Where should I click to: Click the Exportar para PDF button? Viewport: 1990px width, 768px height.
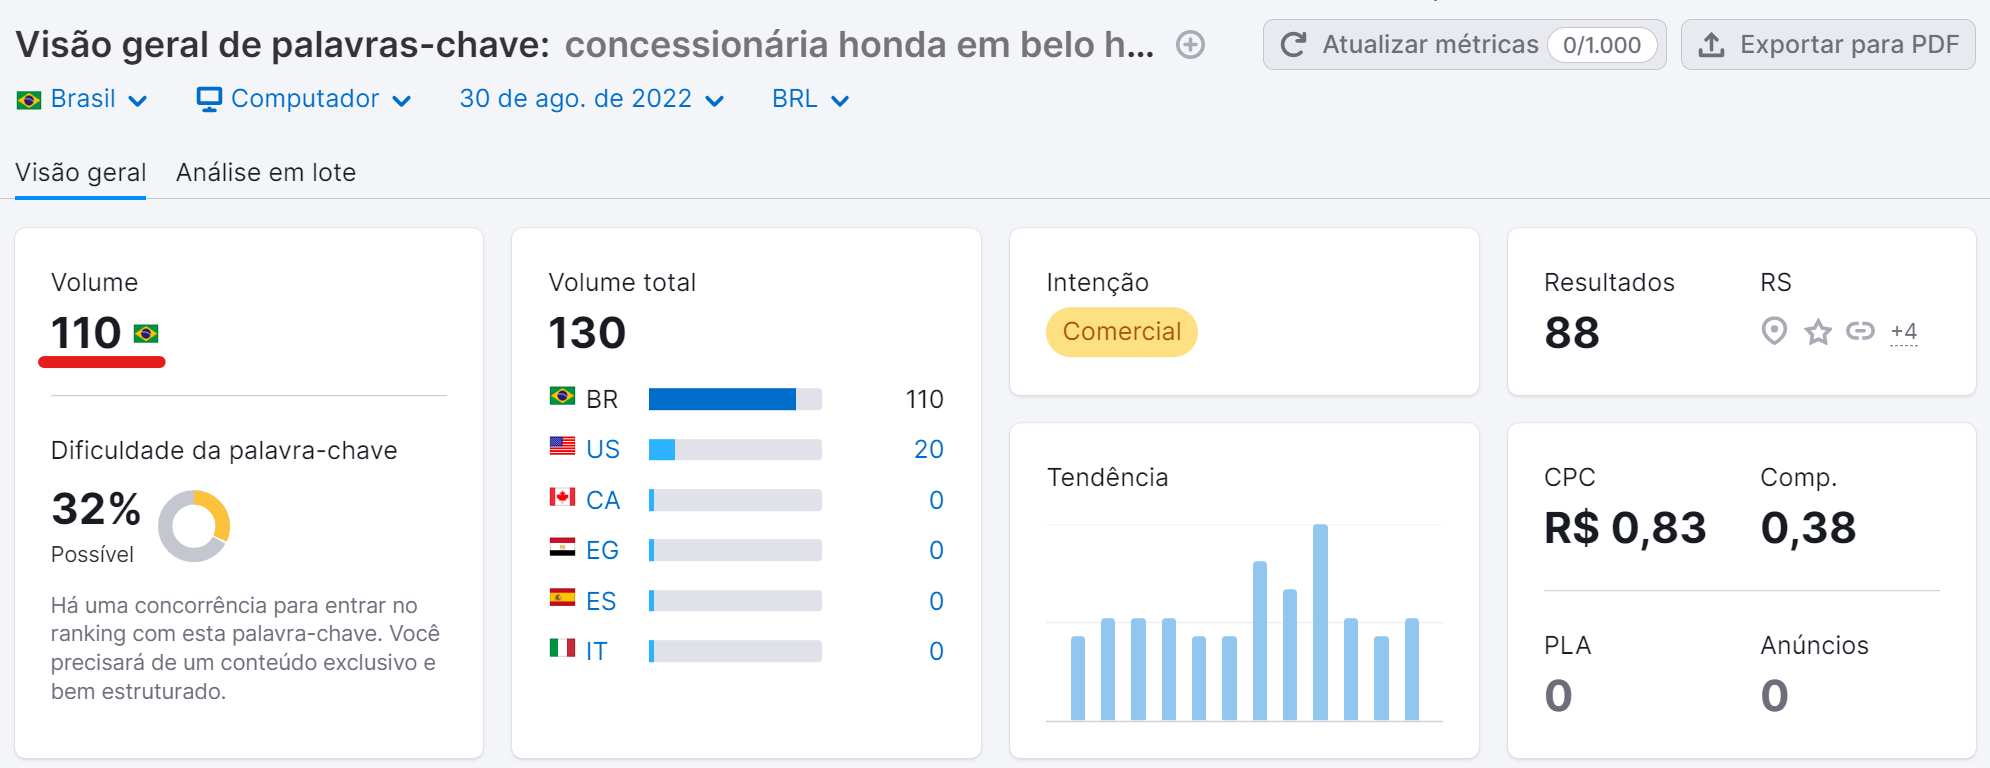tap(1828, 45)
